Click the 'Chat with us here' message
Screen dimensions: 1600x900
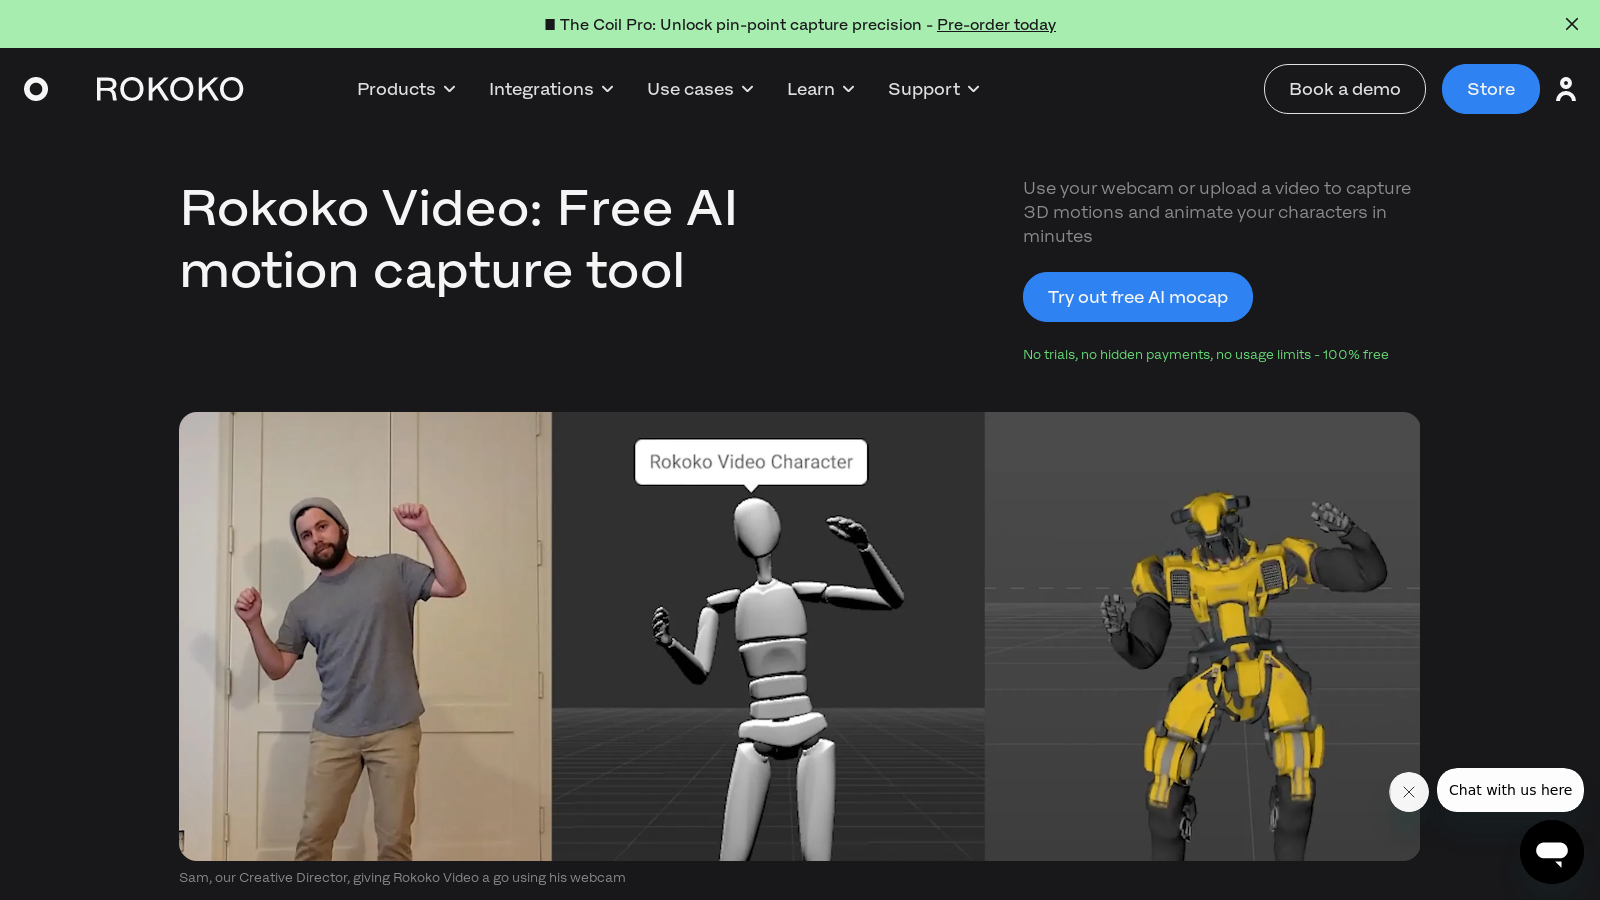1509,790
